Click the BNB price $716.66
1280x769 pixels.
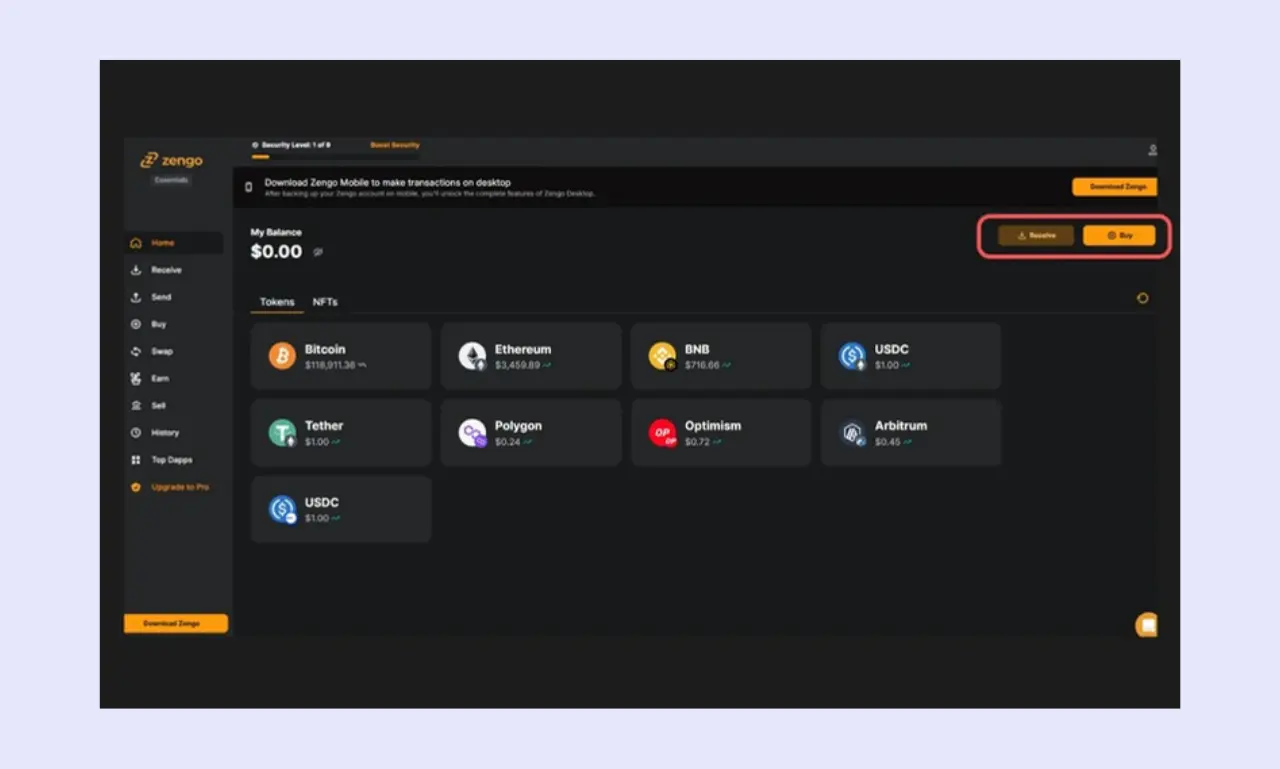point(702,365)
